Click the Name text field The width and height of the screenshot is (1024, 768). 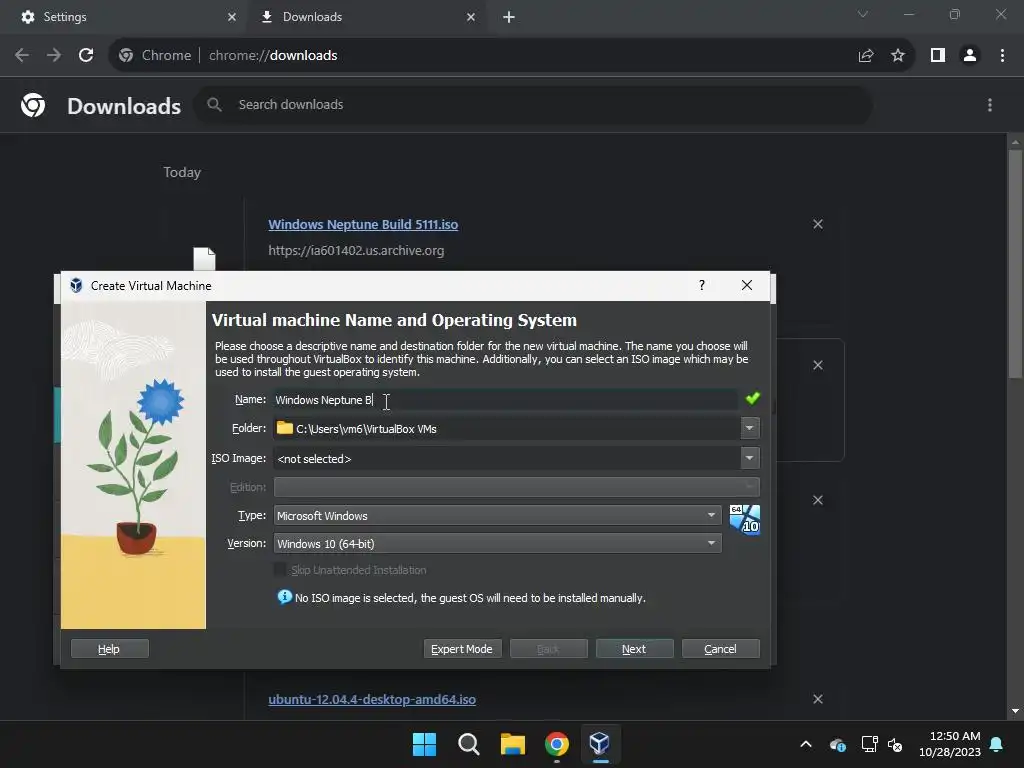pos(505,400)
